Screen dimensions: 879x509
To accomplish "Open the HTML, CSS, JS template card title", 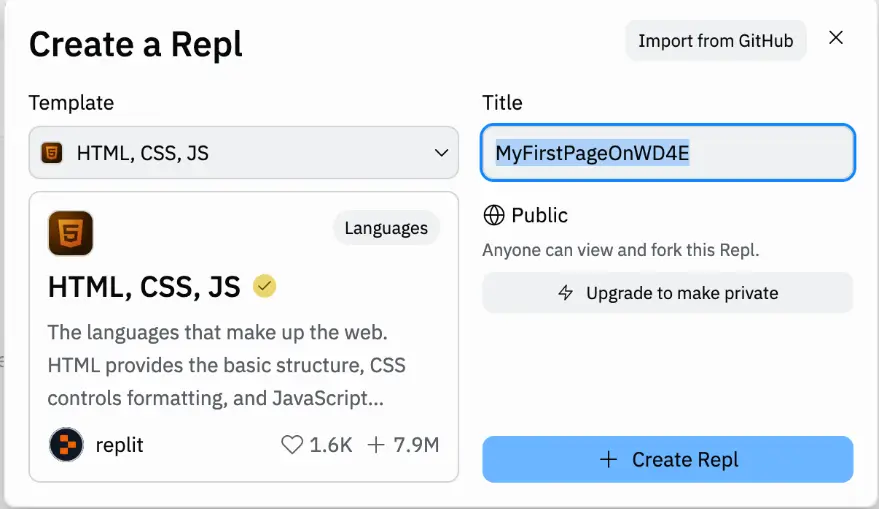I will 144,286.
